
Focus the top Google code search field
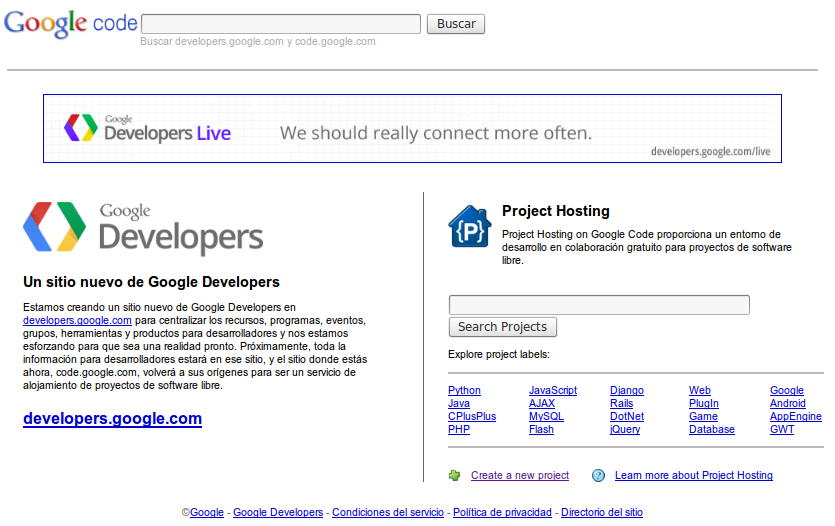click(x=281, y=24)
